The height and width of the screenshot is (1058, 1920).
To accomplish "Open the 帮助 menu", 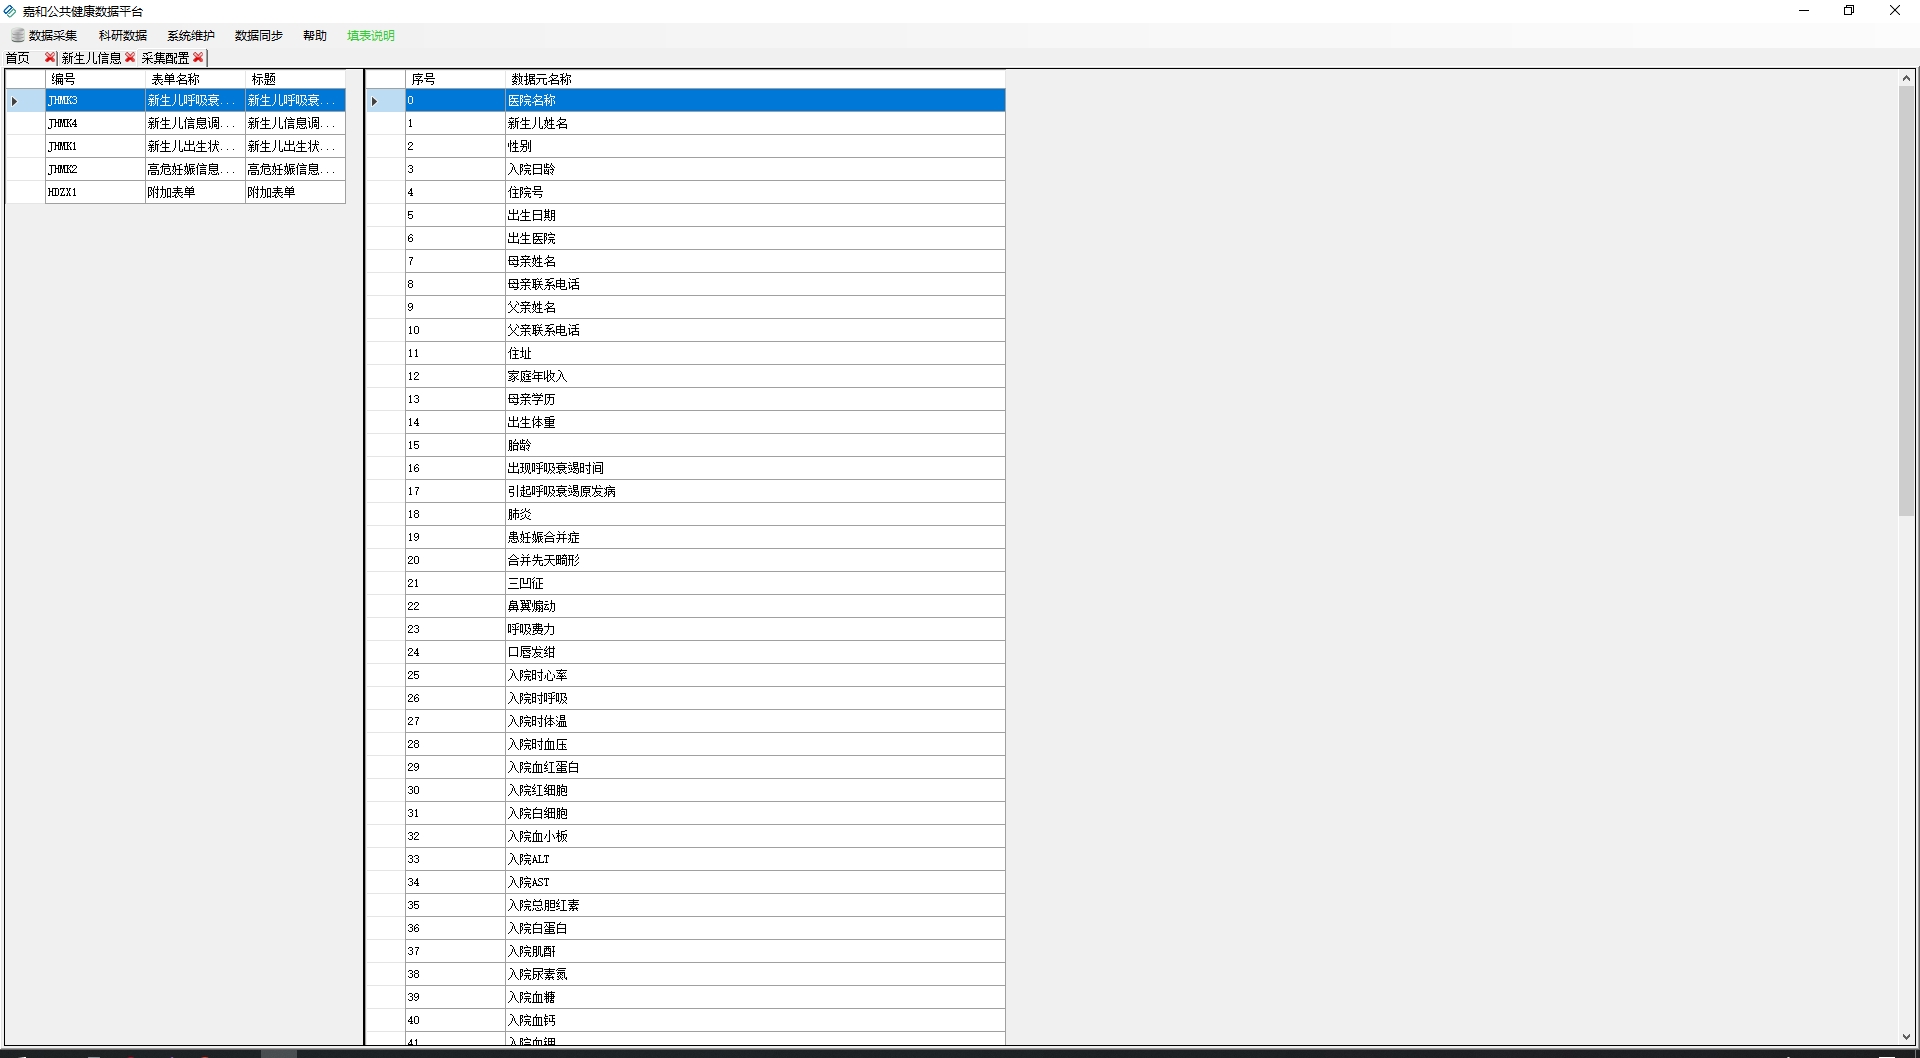I will (x=315, y=36).
